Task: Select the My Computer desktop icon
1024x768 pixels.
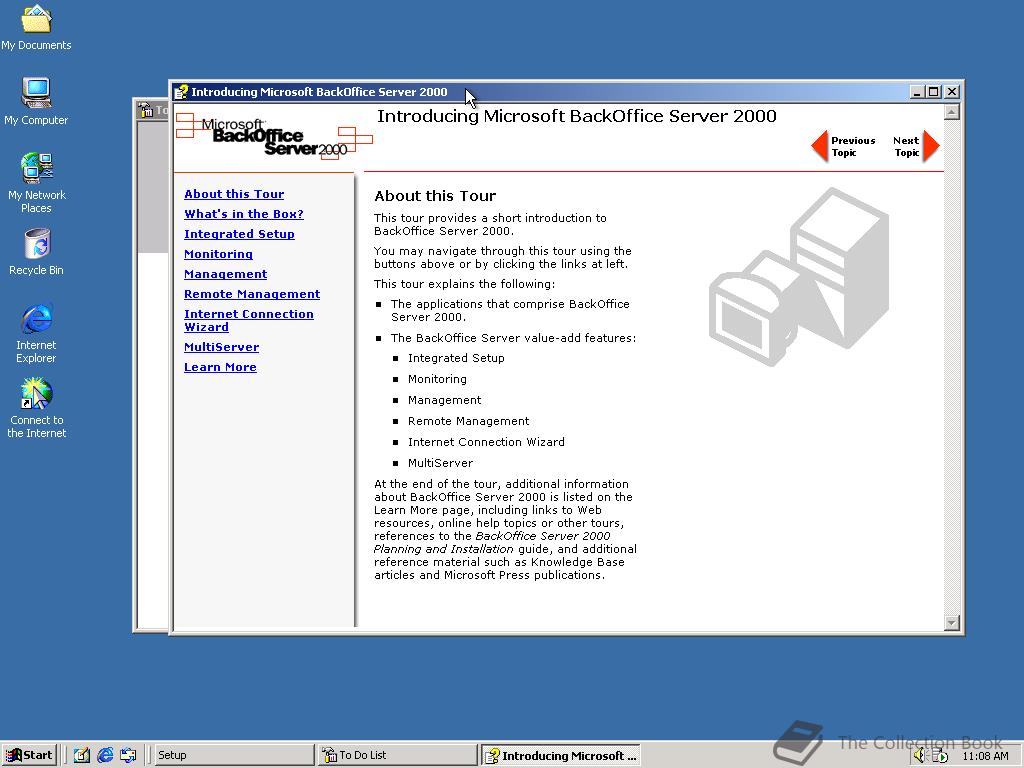Action: coord(36,101)
